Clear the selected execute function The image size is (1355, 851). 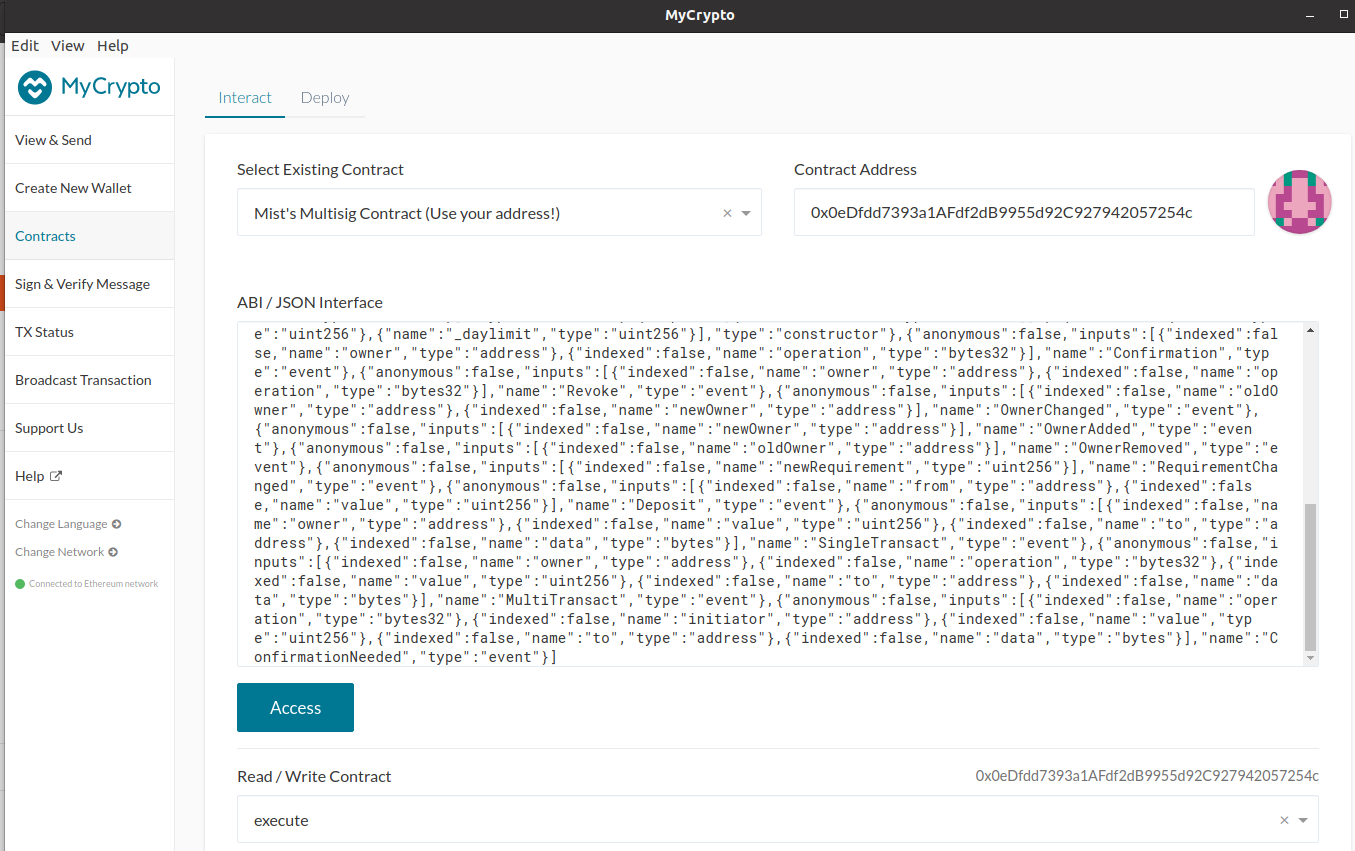1284,820
